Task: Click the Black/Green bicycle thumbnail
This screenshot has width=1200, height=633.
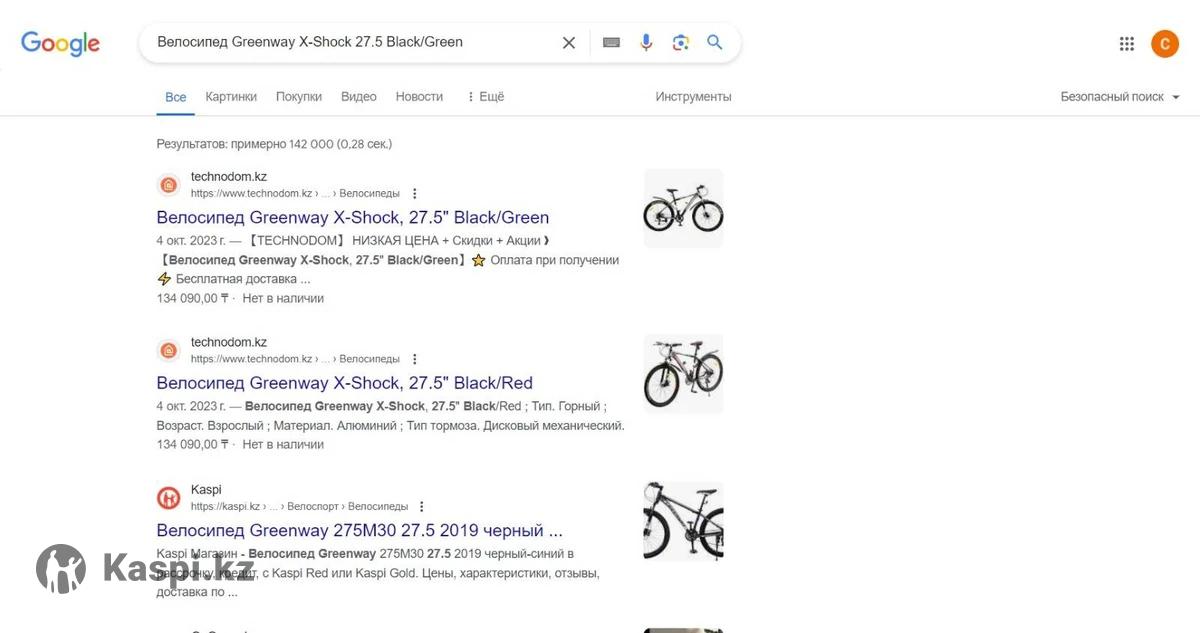Action: pyautogui.click(x=683, y=208)
